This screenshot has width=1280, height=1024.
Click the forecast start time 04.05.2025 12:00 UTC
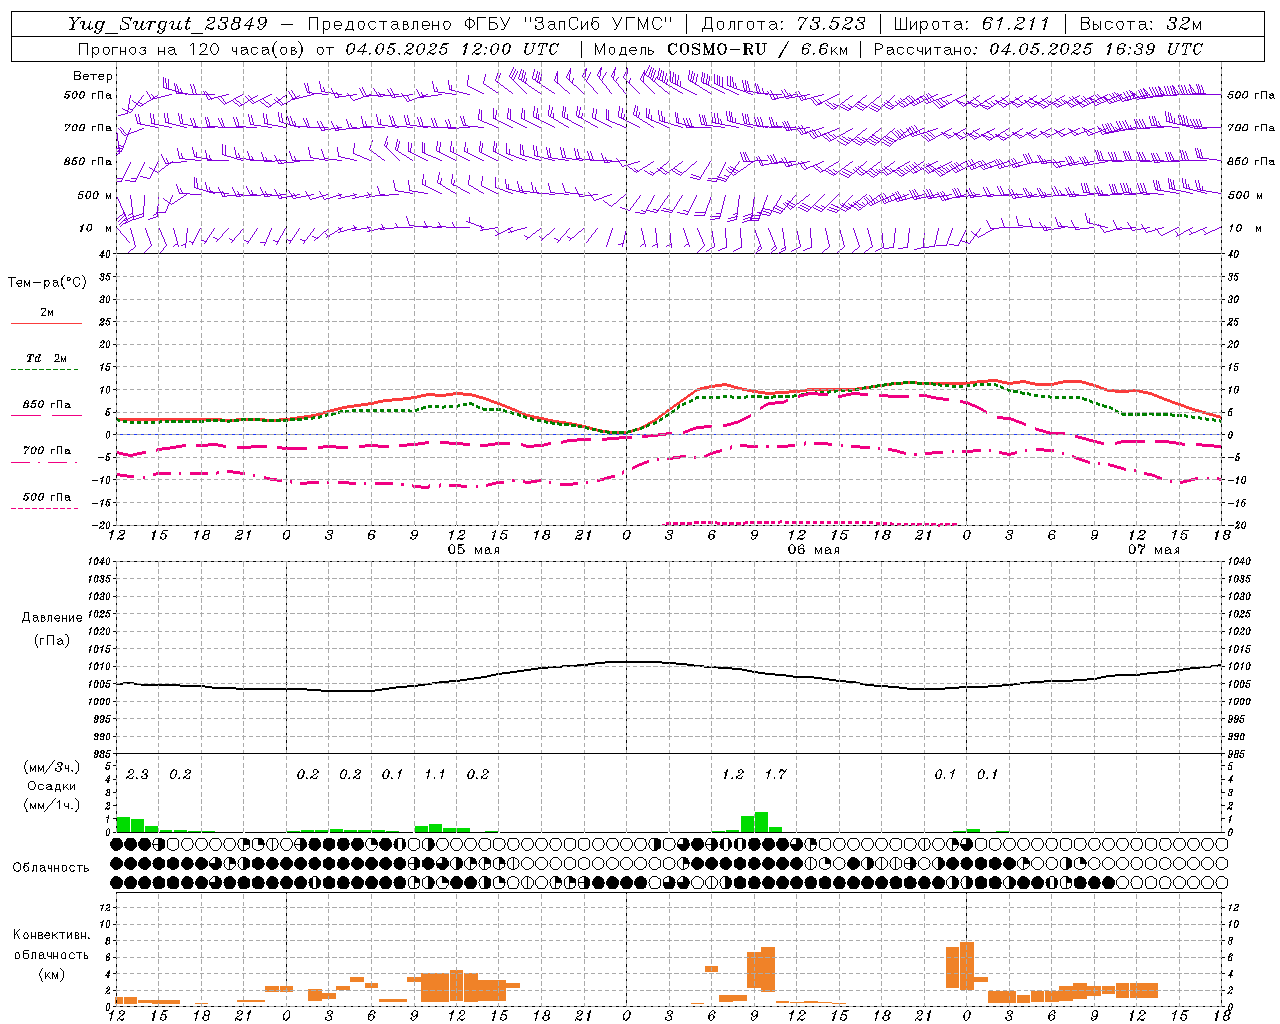click(x=452, y=49)
